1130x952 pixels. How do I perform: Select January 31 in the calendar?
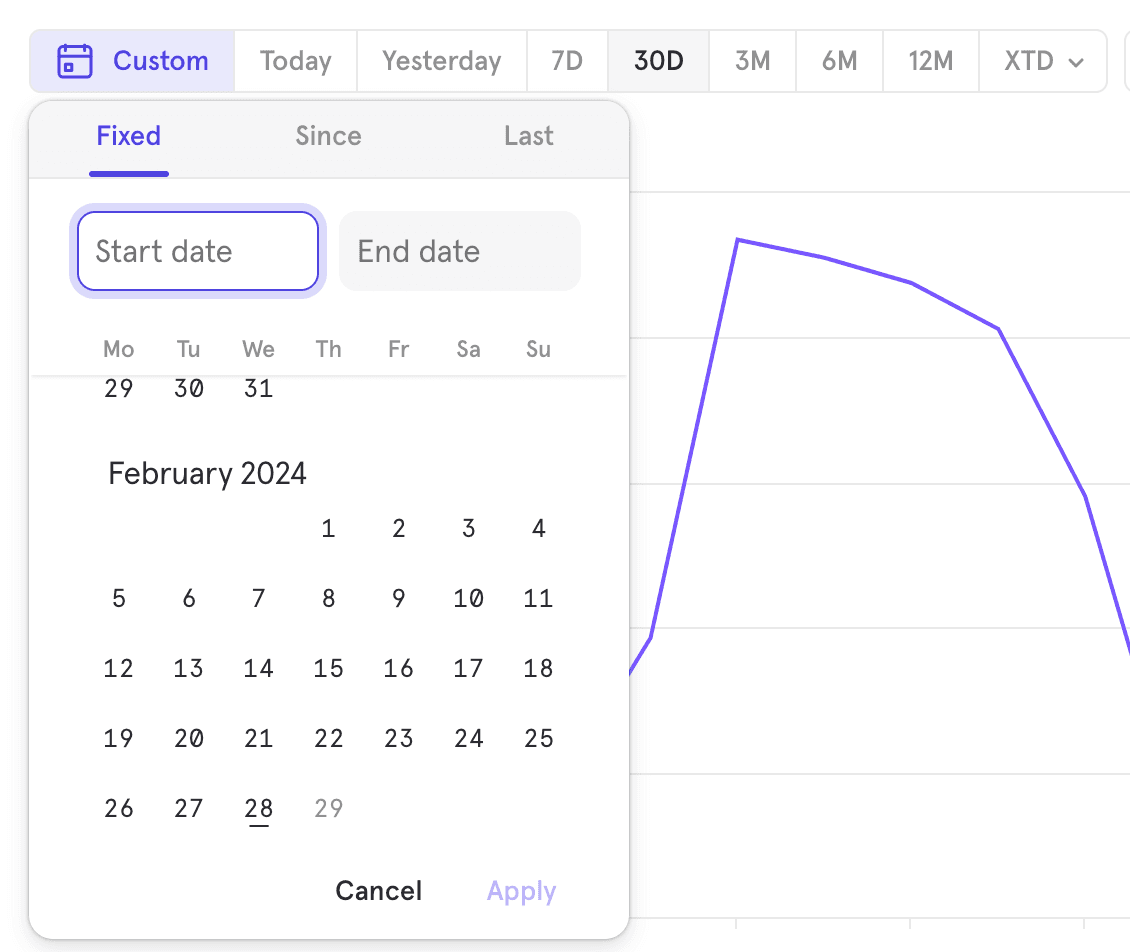[x=258, y=389]
